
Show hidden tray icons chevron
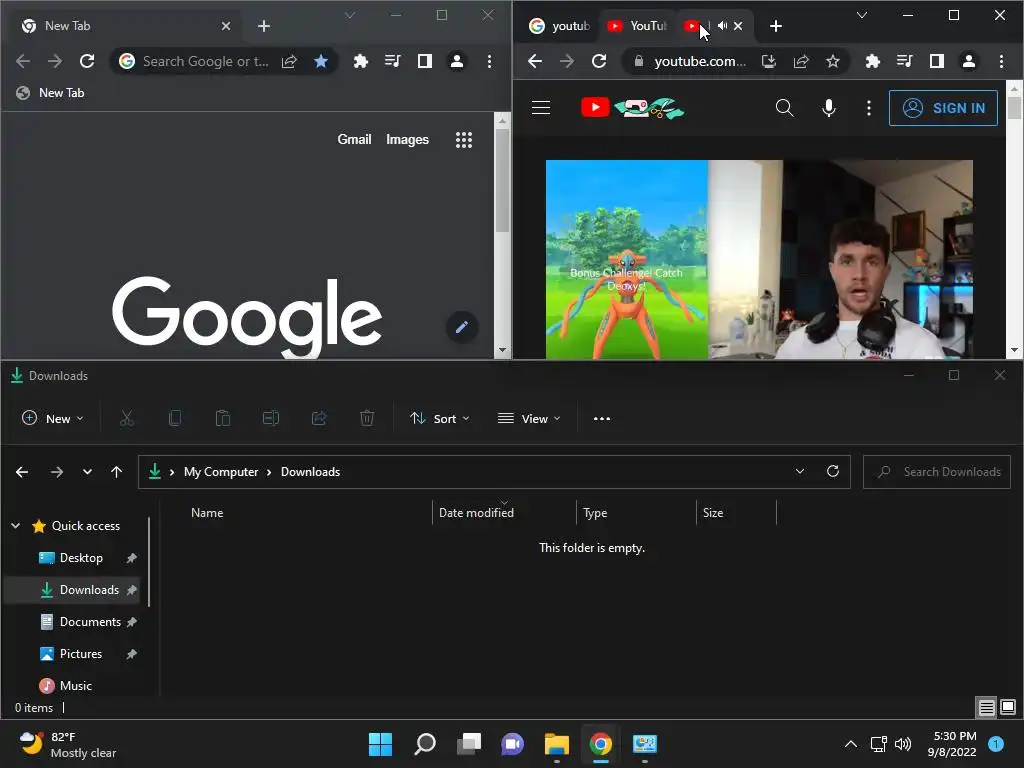[x=850, y=744]
